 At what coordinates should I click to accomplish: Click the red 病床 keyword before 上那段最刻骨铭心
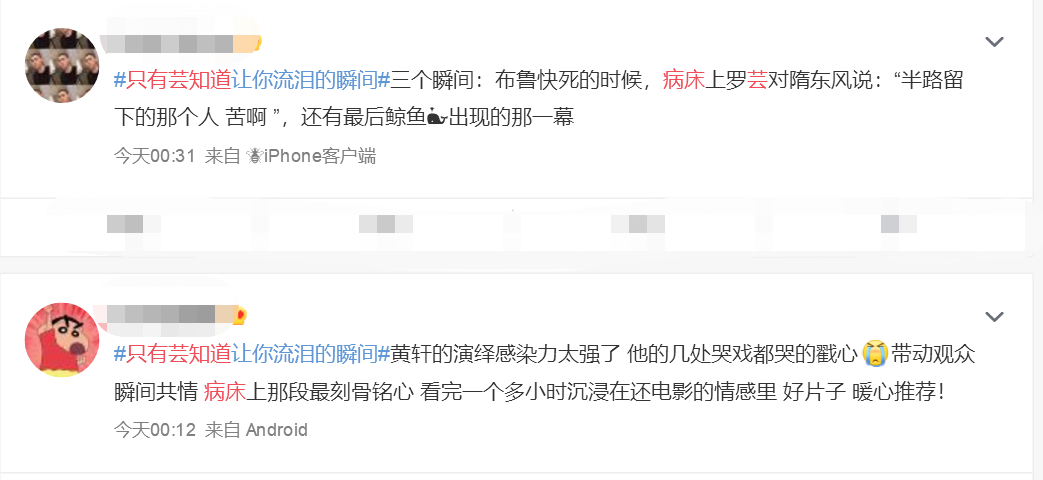pyautogui.click(x=225, y=393)
